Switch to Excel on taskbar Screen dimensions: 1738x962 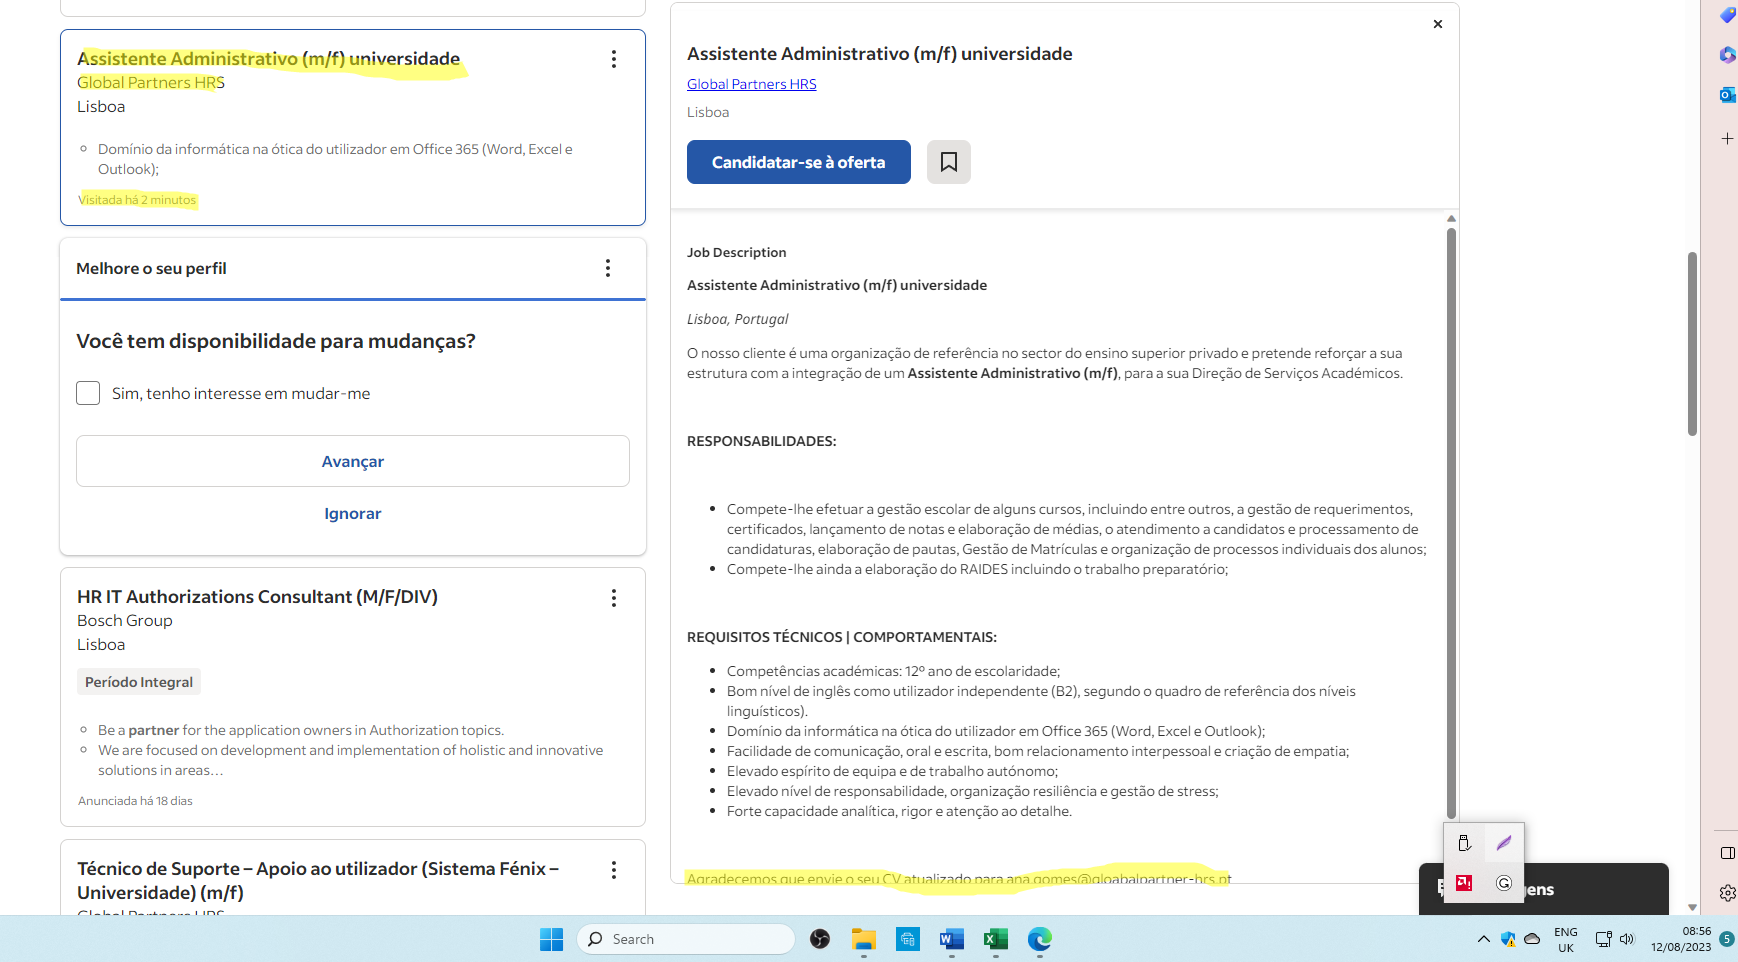click(x=996, y=939)
